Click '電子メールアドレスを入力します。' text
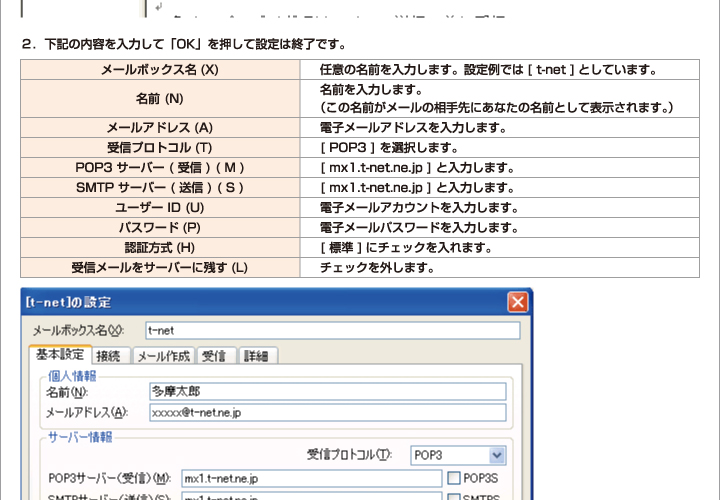This screenshot has height=500, width=720. coord(413,127)
